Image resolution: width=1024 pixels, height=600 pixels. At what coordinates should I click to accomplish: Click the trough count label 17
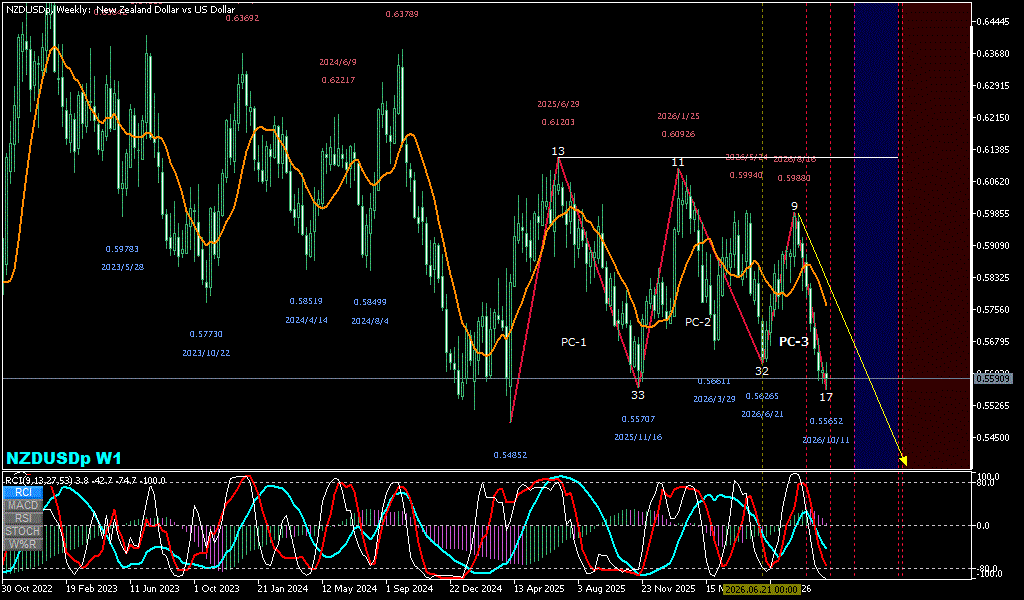(x=826, y=397)
